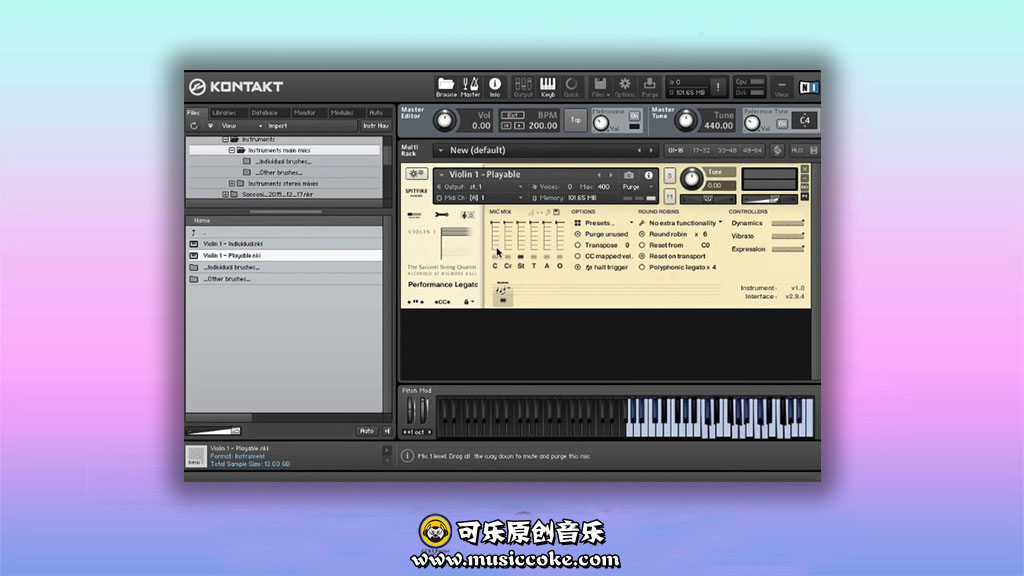1024x576 pixels.
Task: Select the 17-32 rack page tab
Action: pyautogui.click(x=701, y=151)
